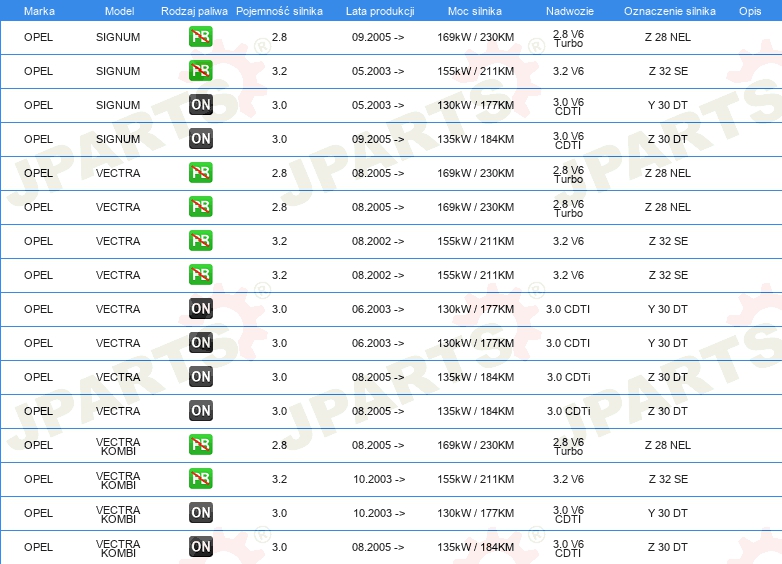The width and height of the screenshot is (782, 564).
Task: Select the ON diesel icon for SIGNUM Y 30 DT
Action: 200,105
